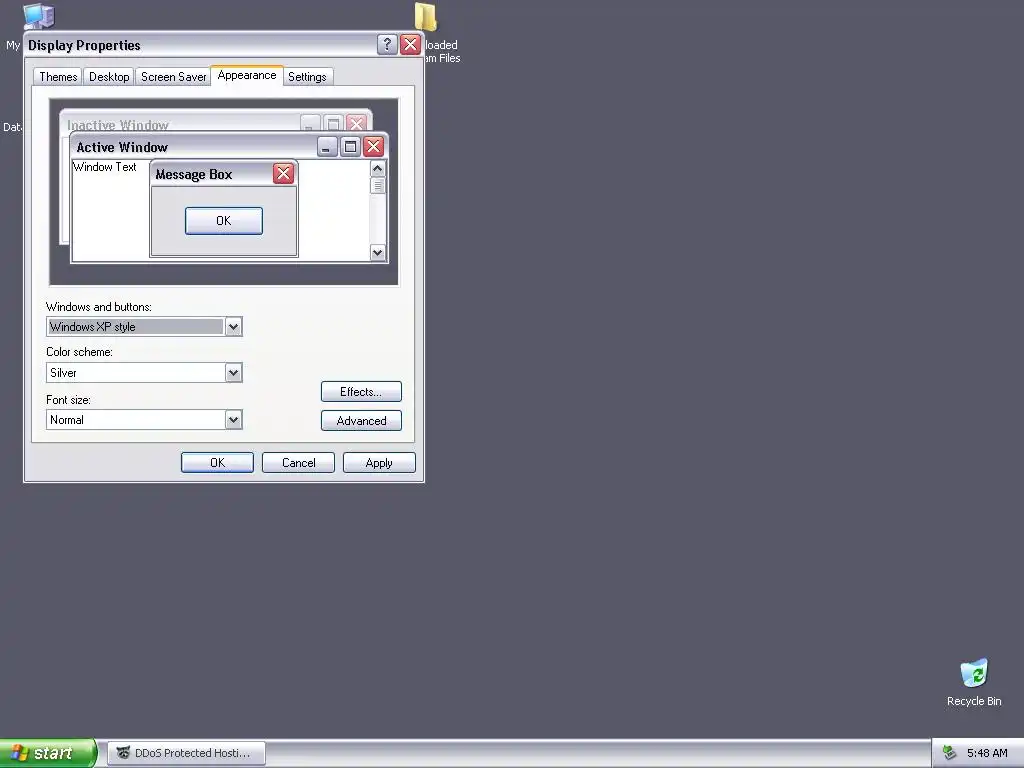The width and height of the screenshot is (1024, 768).
Task: Click the Cancel button
Action: pos(298,462)
